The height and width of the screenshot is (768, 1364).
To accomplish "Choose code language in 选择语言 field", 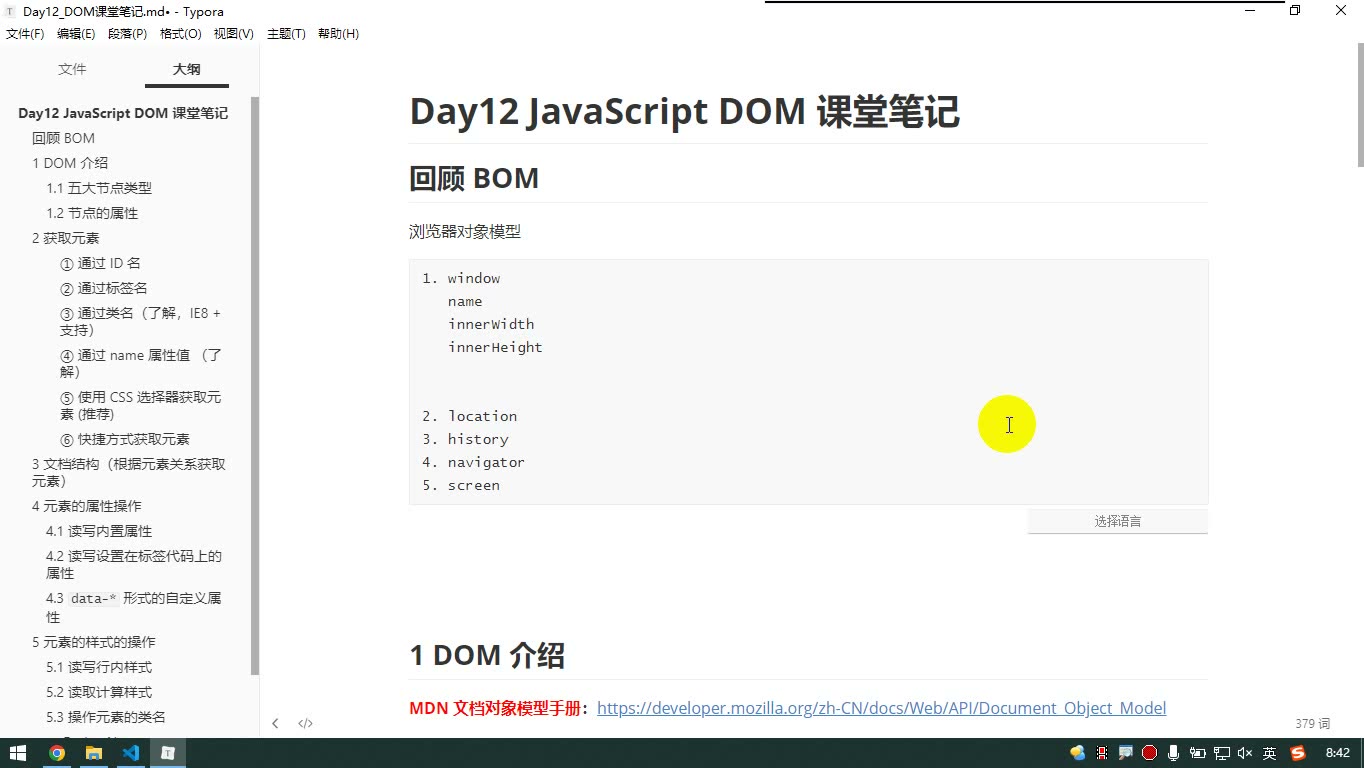I will [1117, 521].
